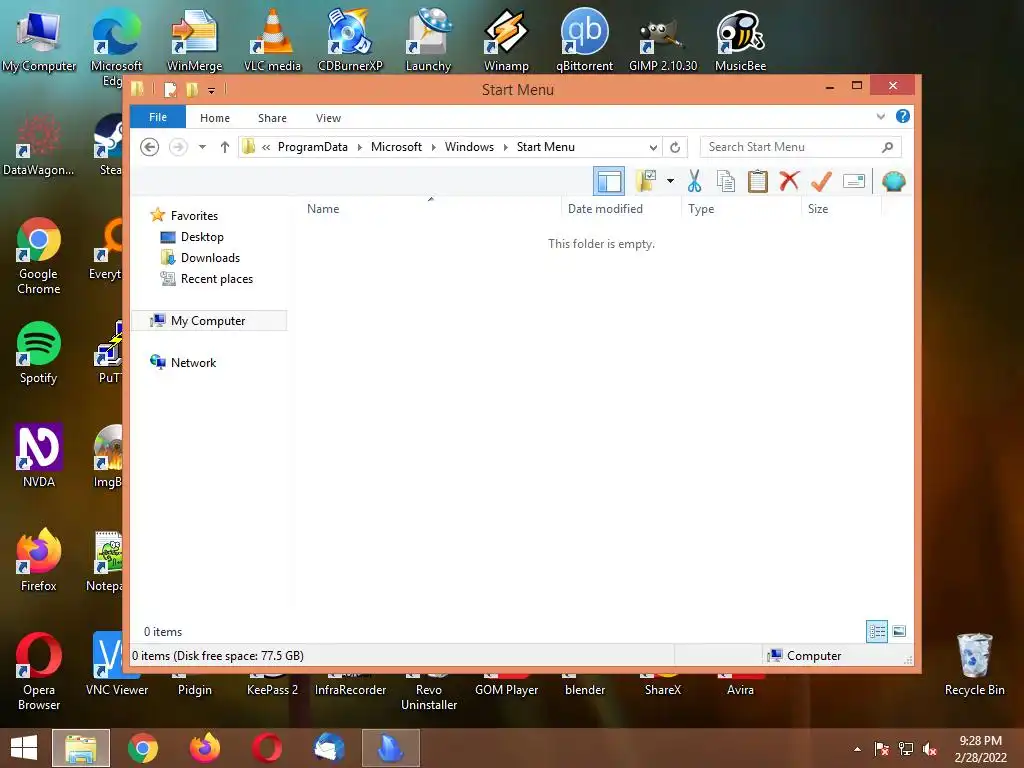Click the Paste clipboard toolbar icon
Screen dimensions: 1024x768
[x=758, y=181]
